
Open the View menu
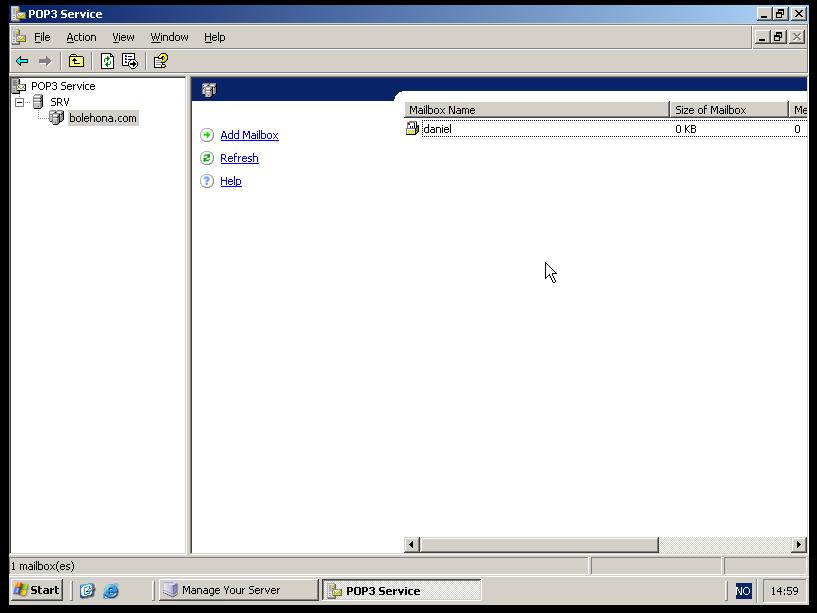click(123, 37)
